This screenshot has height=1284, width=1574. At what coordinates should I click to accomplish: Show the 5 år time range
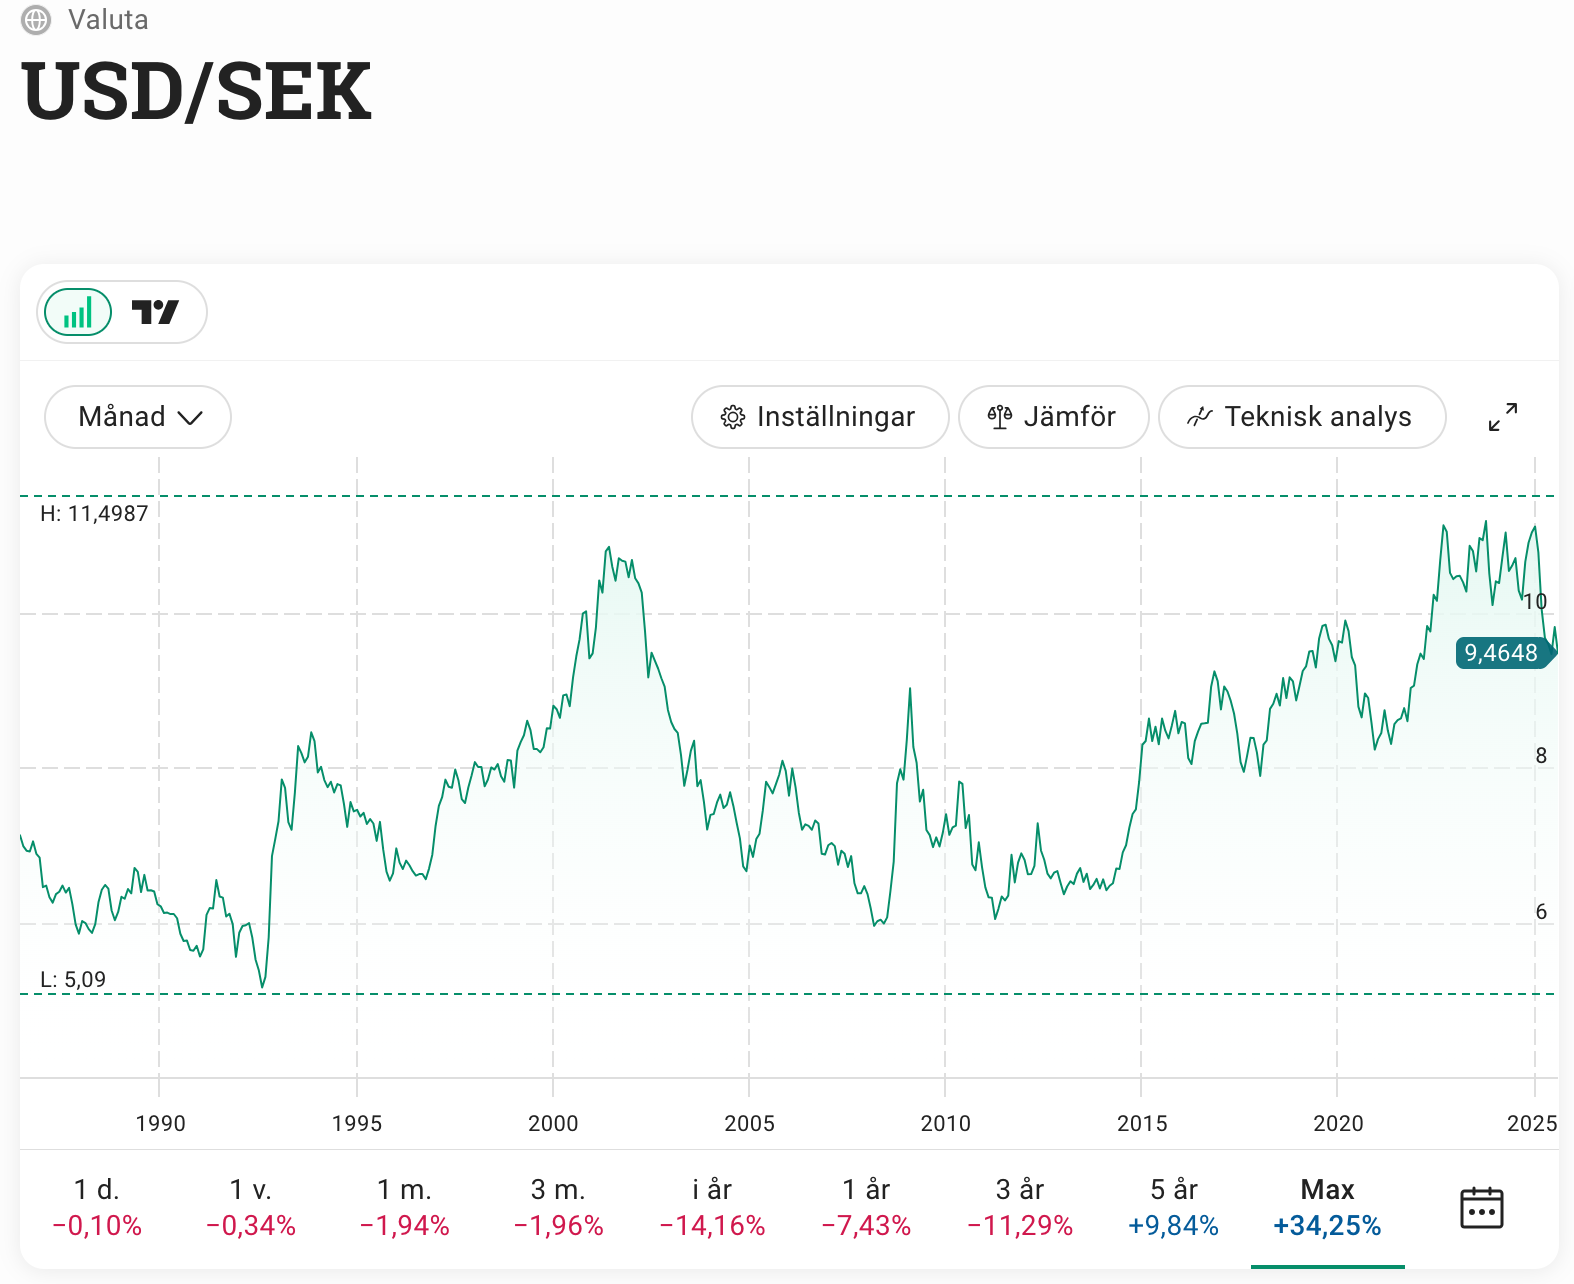(x=1173, y=1207)
